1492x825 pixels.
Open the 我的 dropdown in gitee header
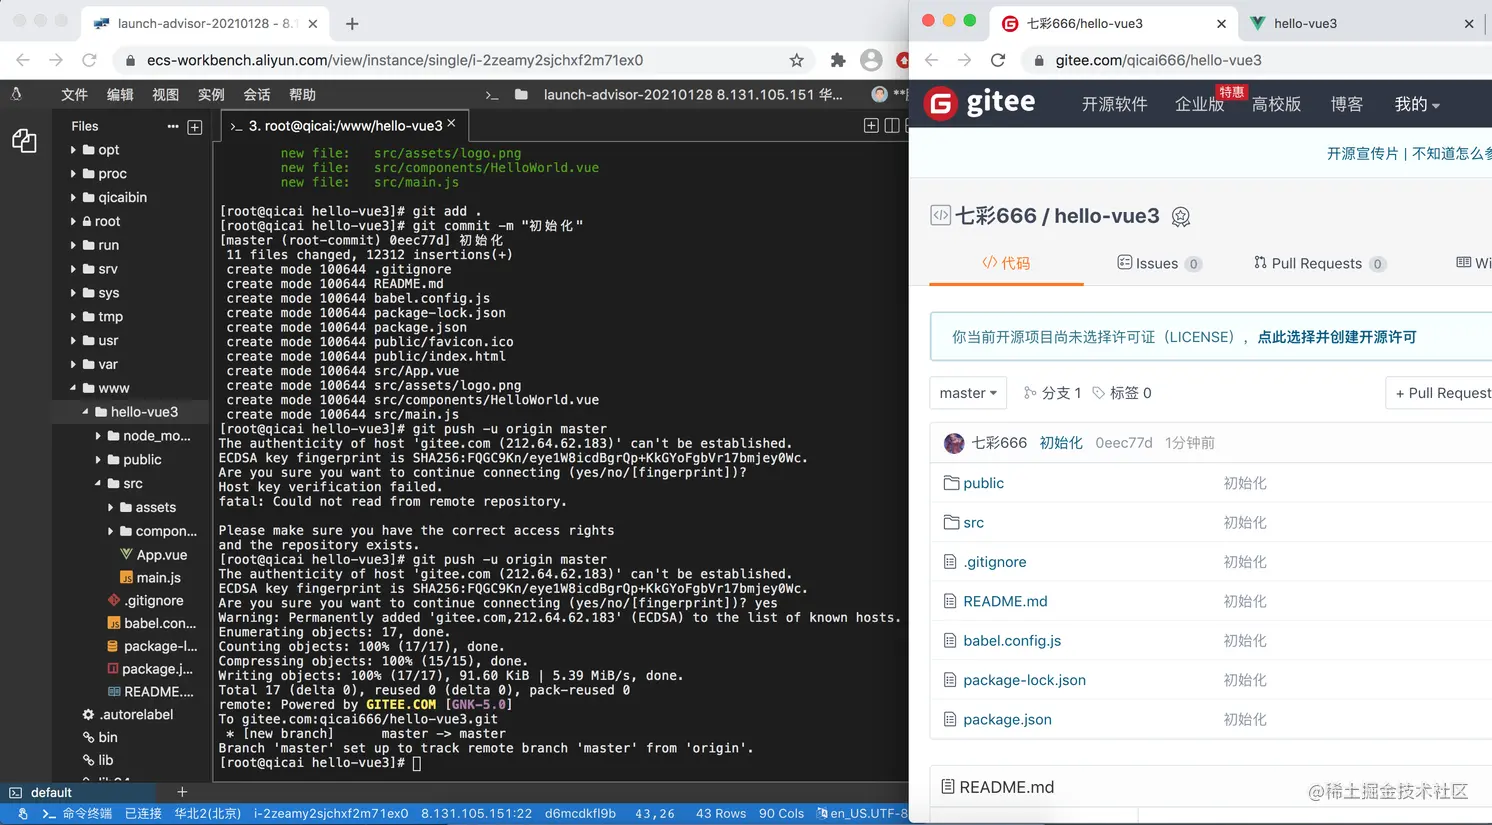point(1417,104)
